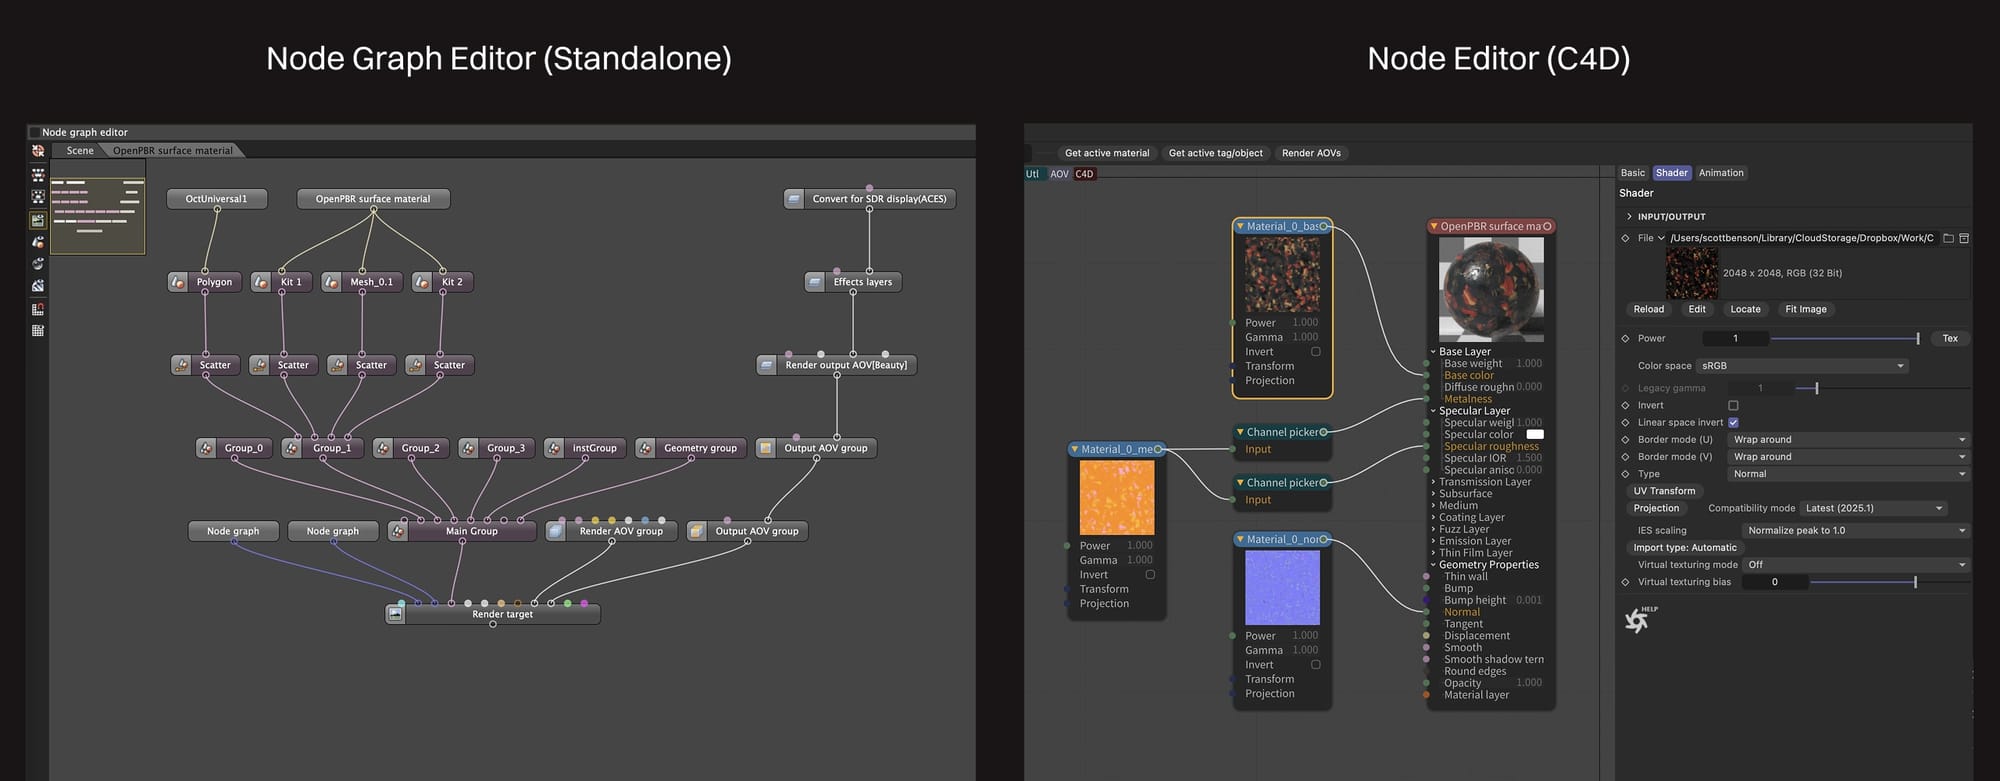The width and height of the screenshot is (2000, 781).
Task: Click the Get active material button
Action: (x=1107, y=153)
